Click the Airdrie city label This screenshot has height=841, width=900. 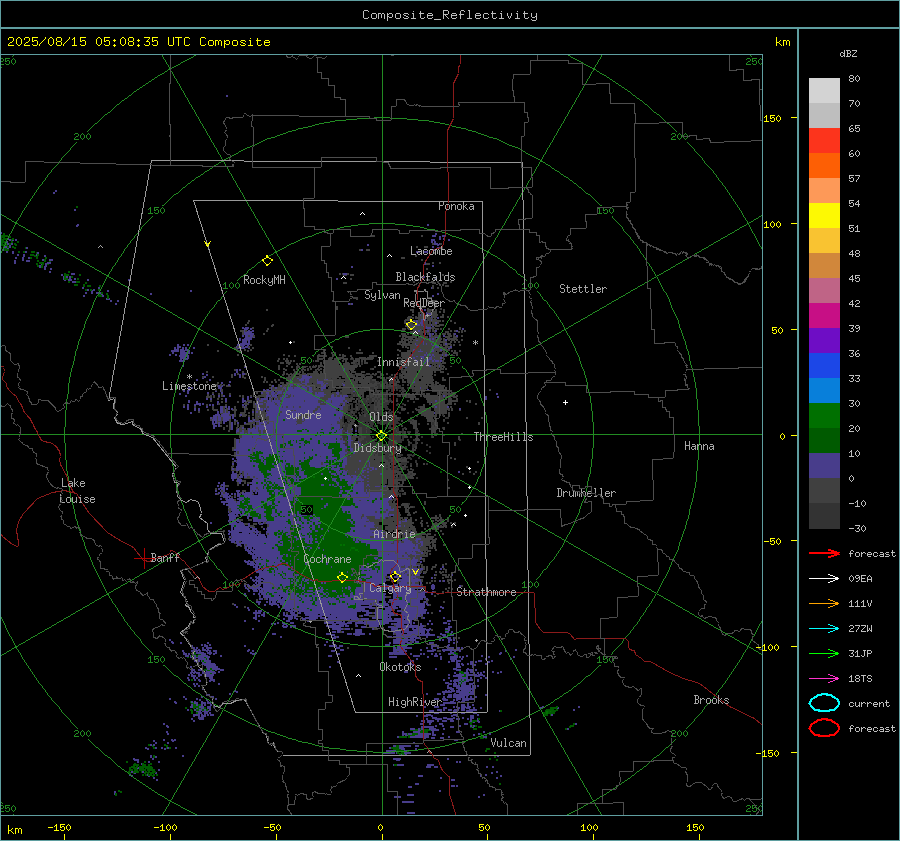coord(394,534)
